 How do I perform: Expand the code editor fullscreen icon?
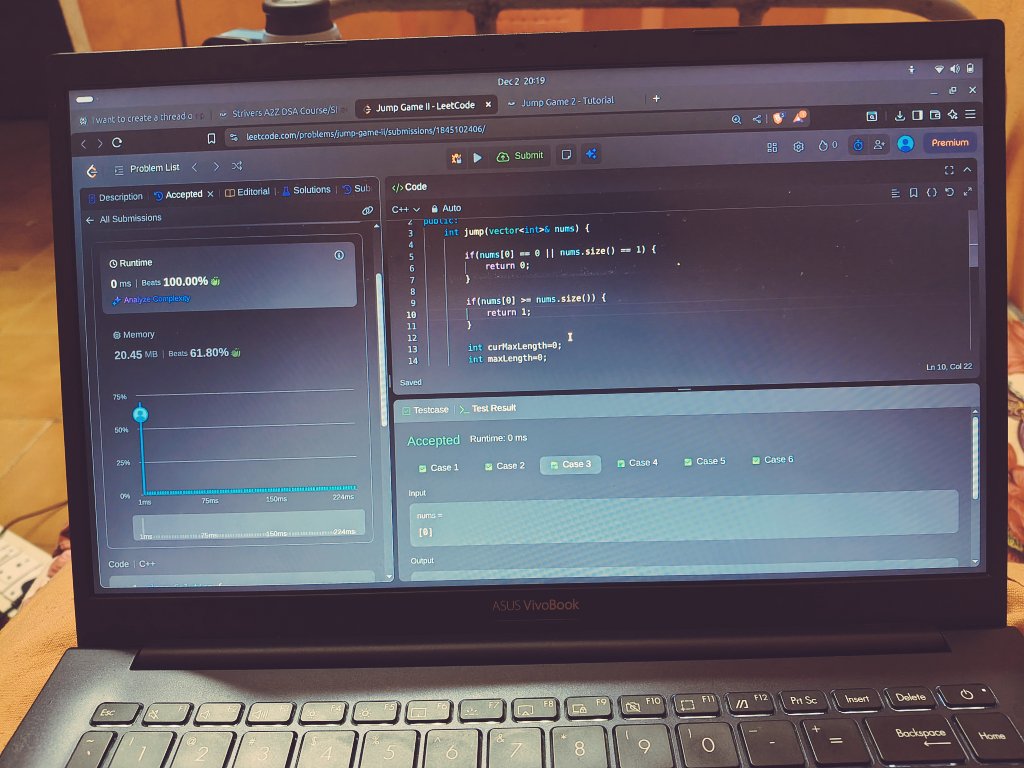(x=967, y=191)
